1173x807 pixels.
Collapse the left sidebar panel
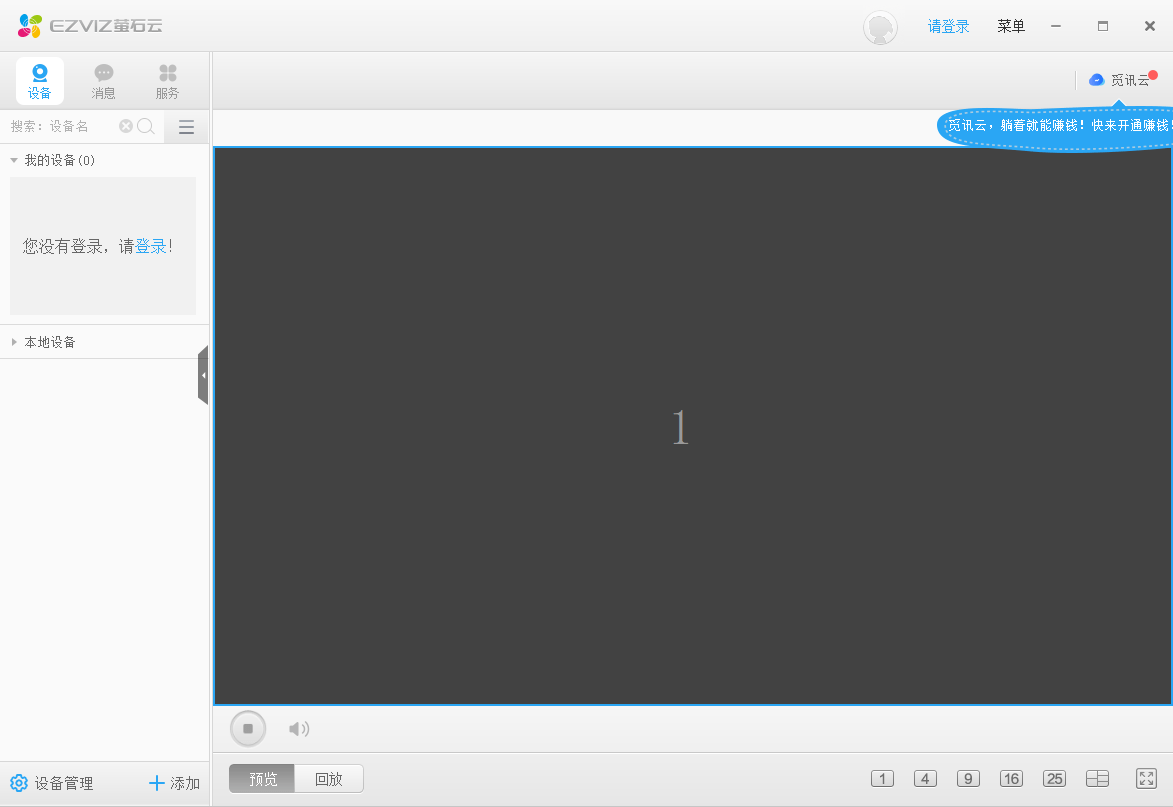point(203,375)
